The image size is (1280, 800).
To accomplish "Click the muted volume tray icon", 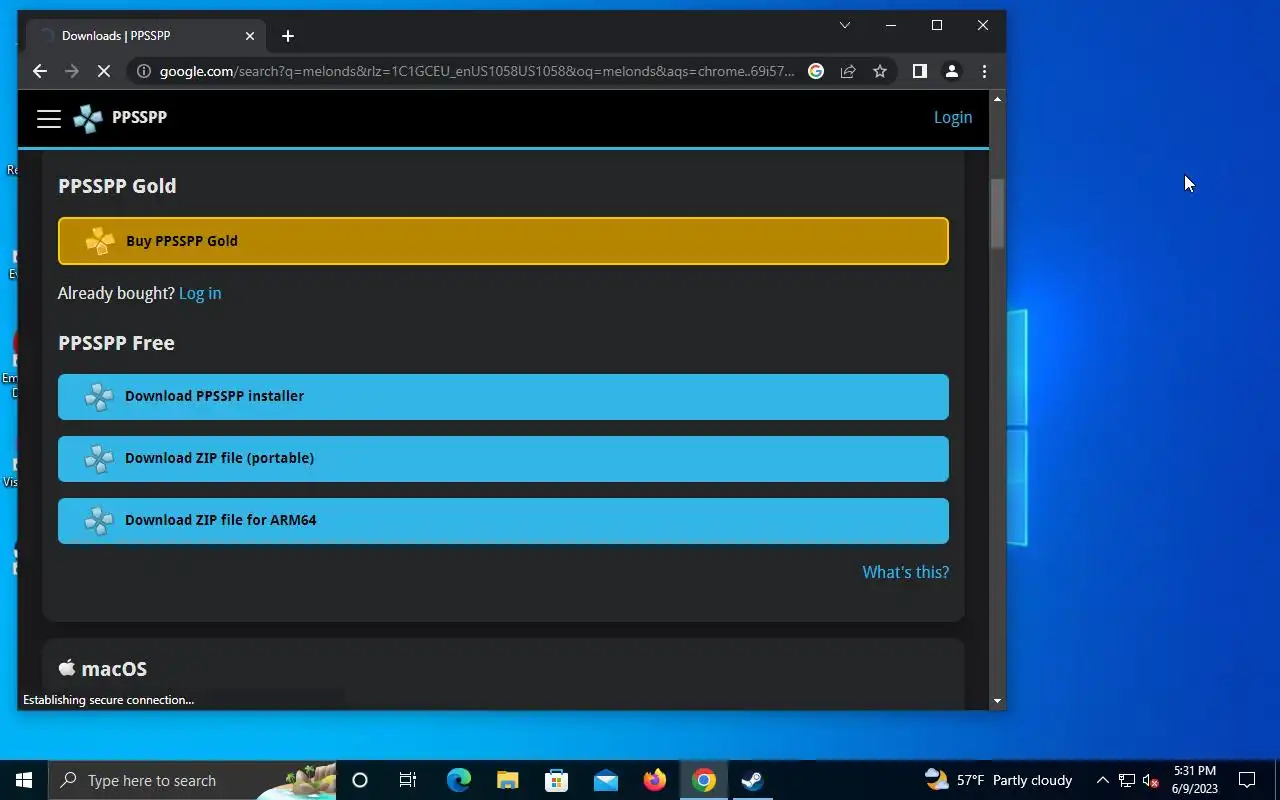I will [x=1151, y=780].
